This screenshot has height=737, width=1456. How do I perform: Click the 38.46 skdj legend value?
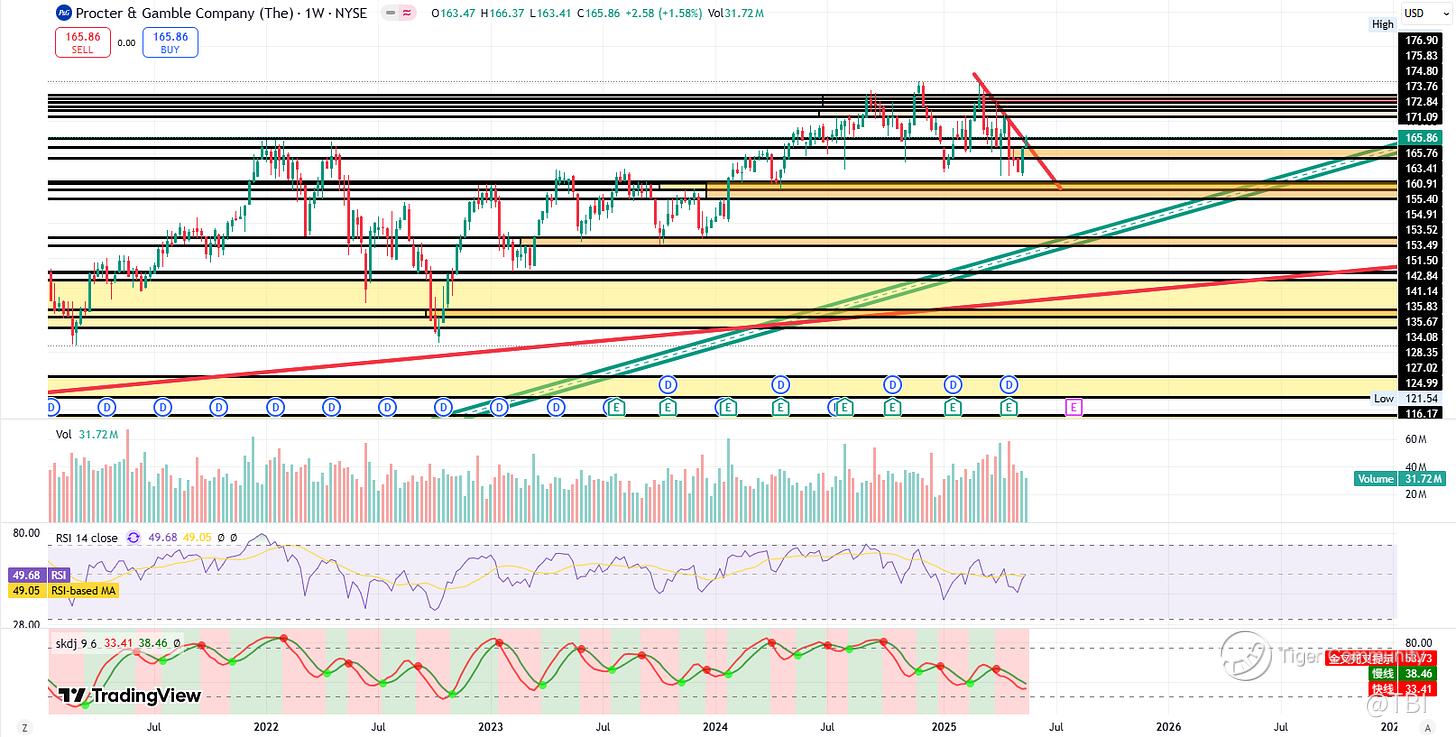(x=153, y=643)
